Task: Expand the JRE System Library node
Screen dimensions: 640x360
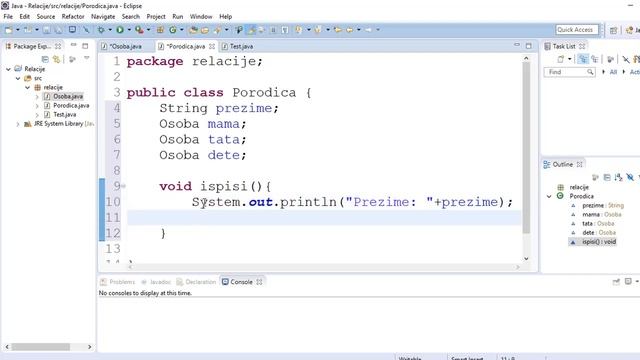Action: 18,124
